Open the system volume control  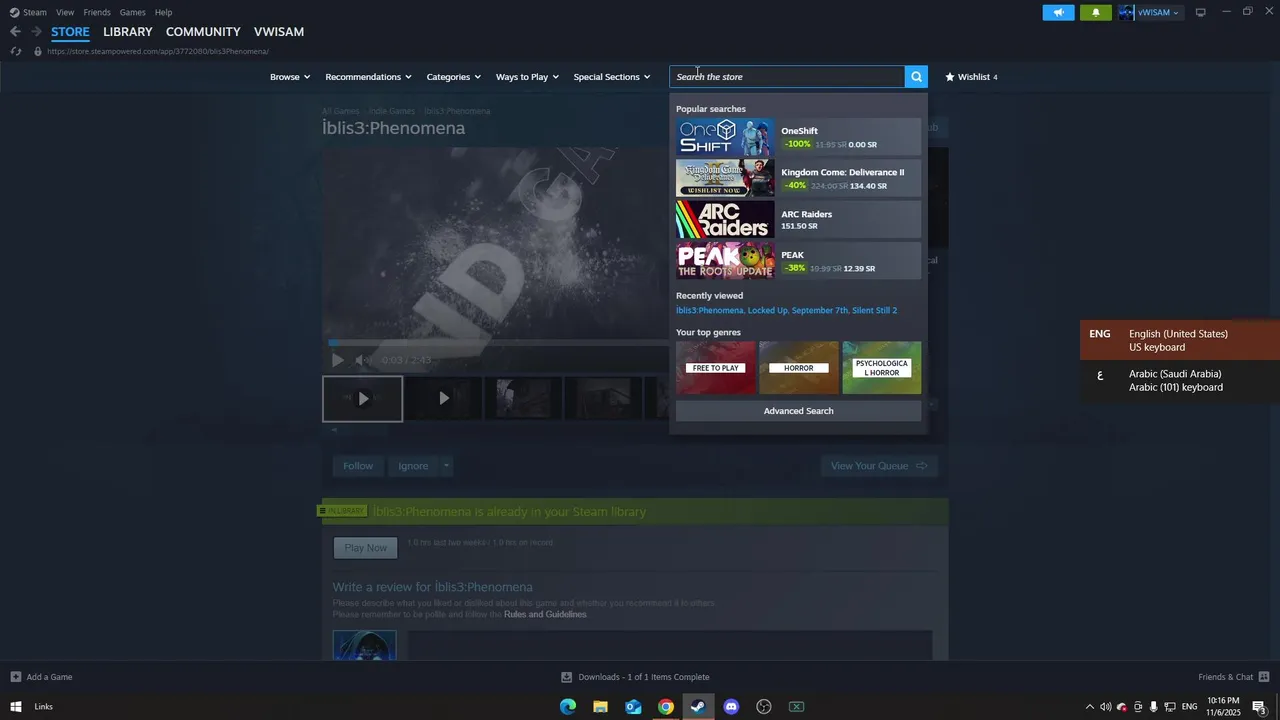coord(1105,707)
